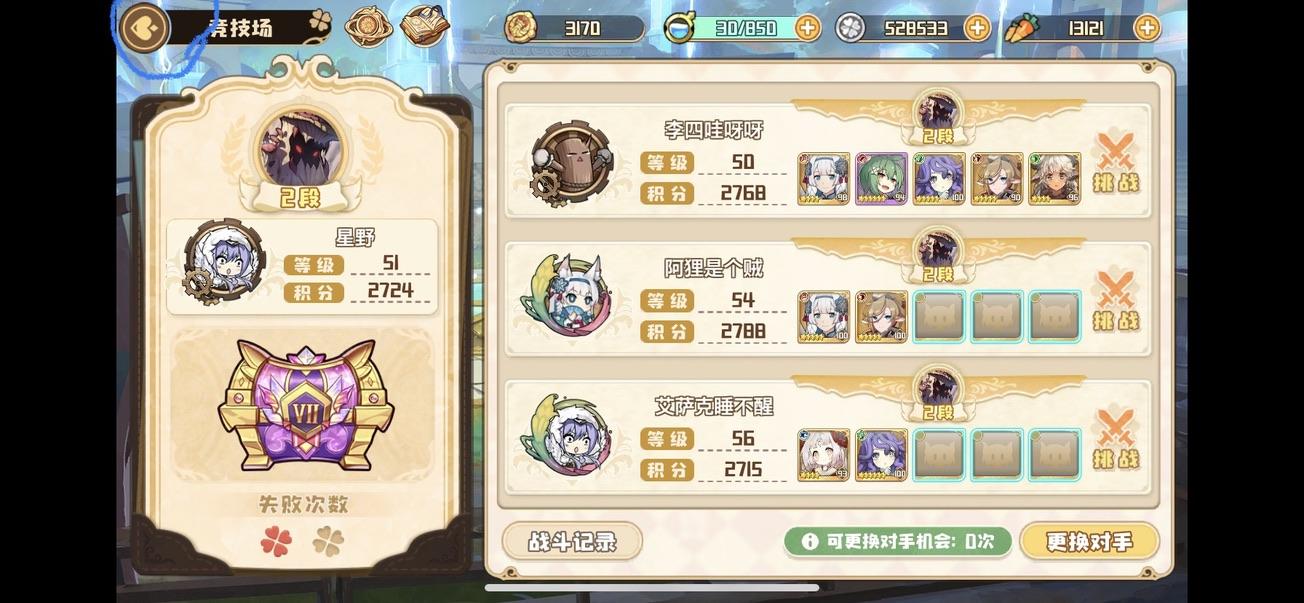Tap the info icon on the opponent refresh counter
1304x603 pixels.
click(x=809, y=542)
